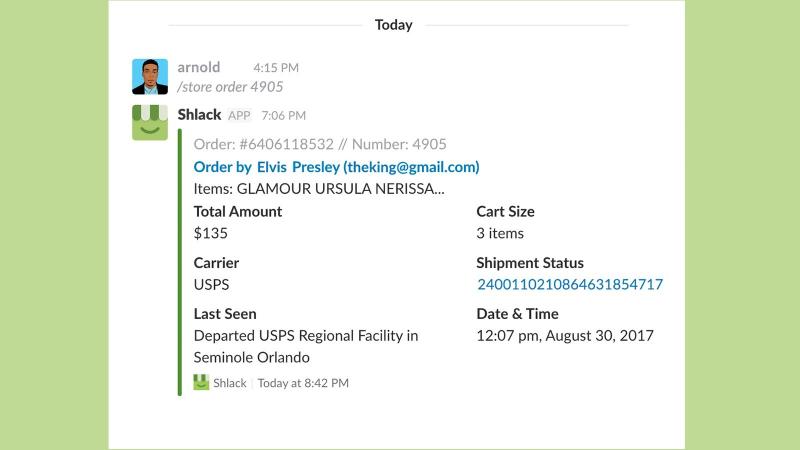Click the arnold username
800x450 pixels.
199,67
